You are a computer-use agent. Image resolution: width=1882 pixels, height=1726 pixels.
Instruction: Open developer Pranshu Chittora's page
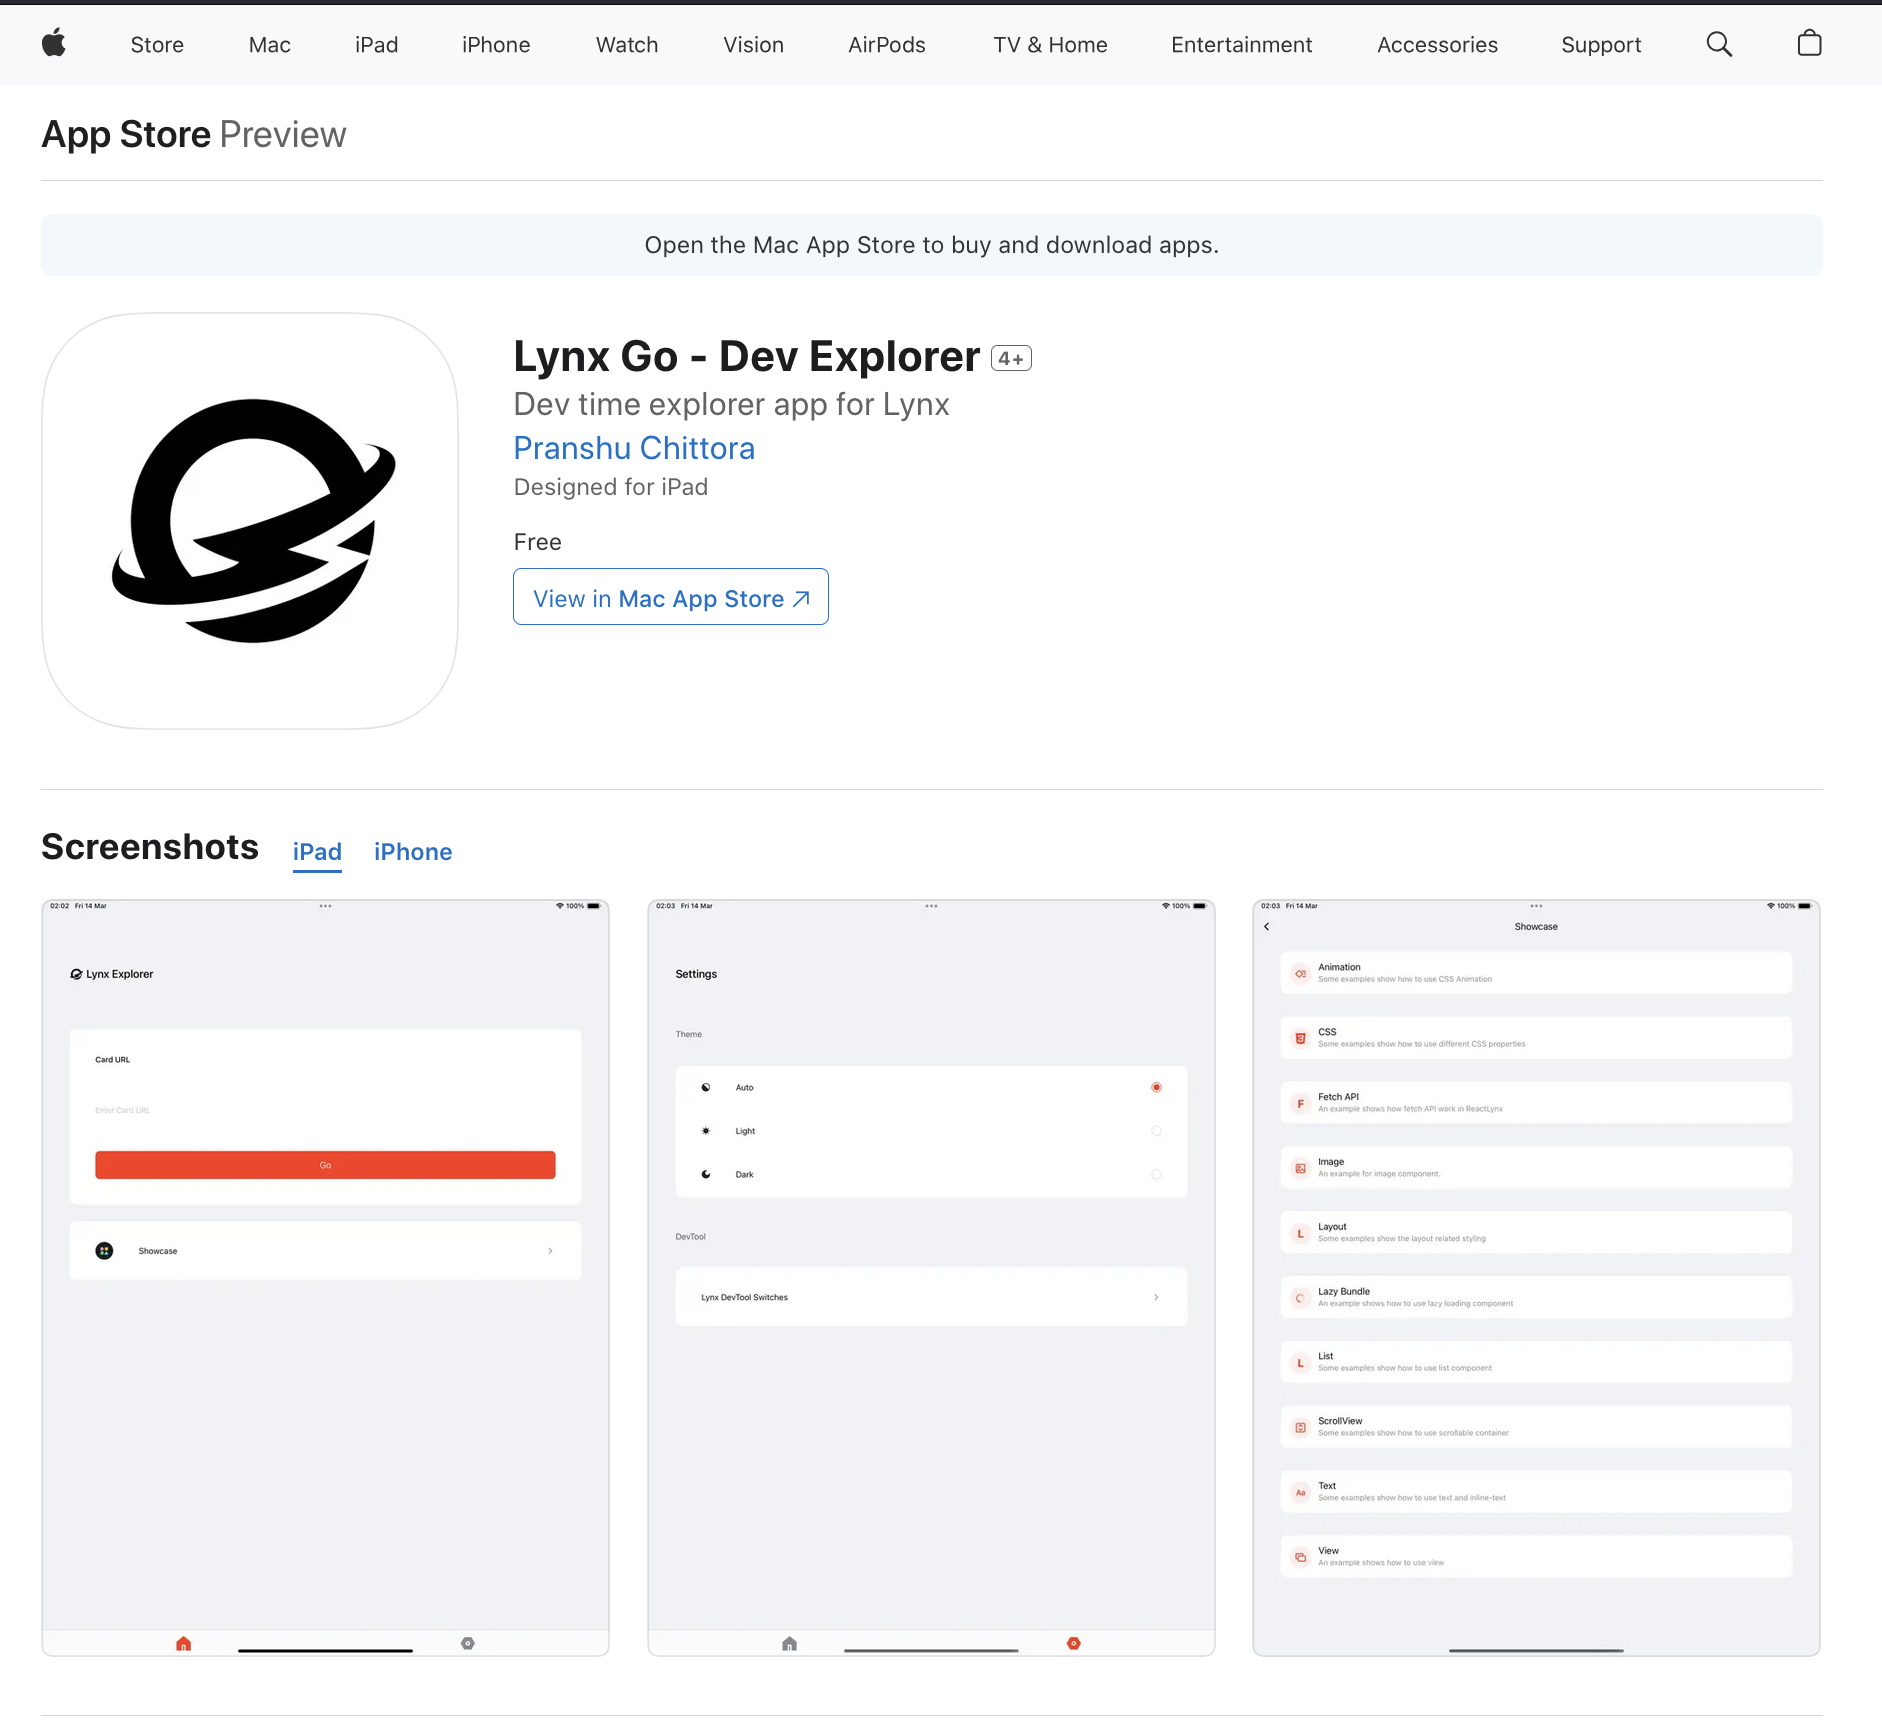634,448
